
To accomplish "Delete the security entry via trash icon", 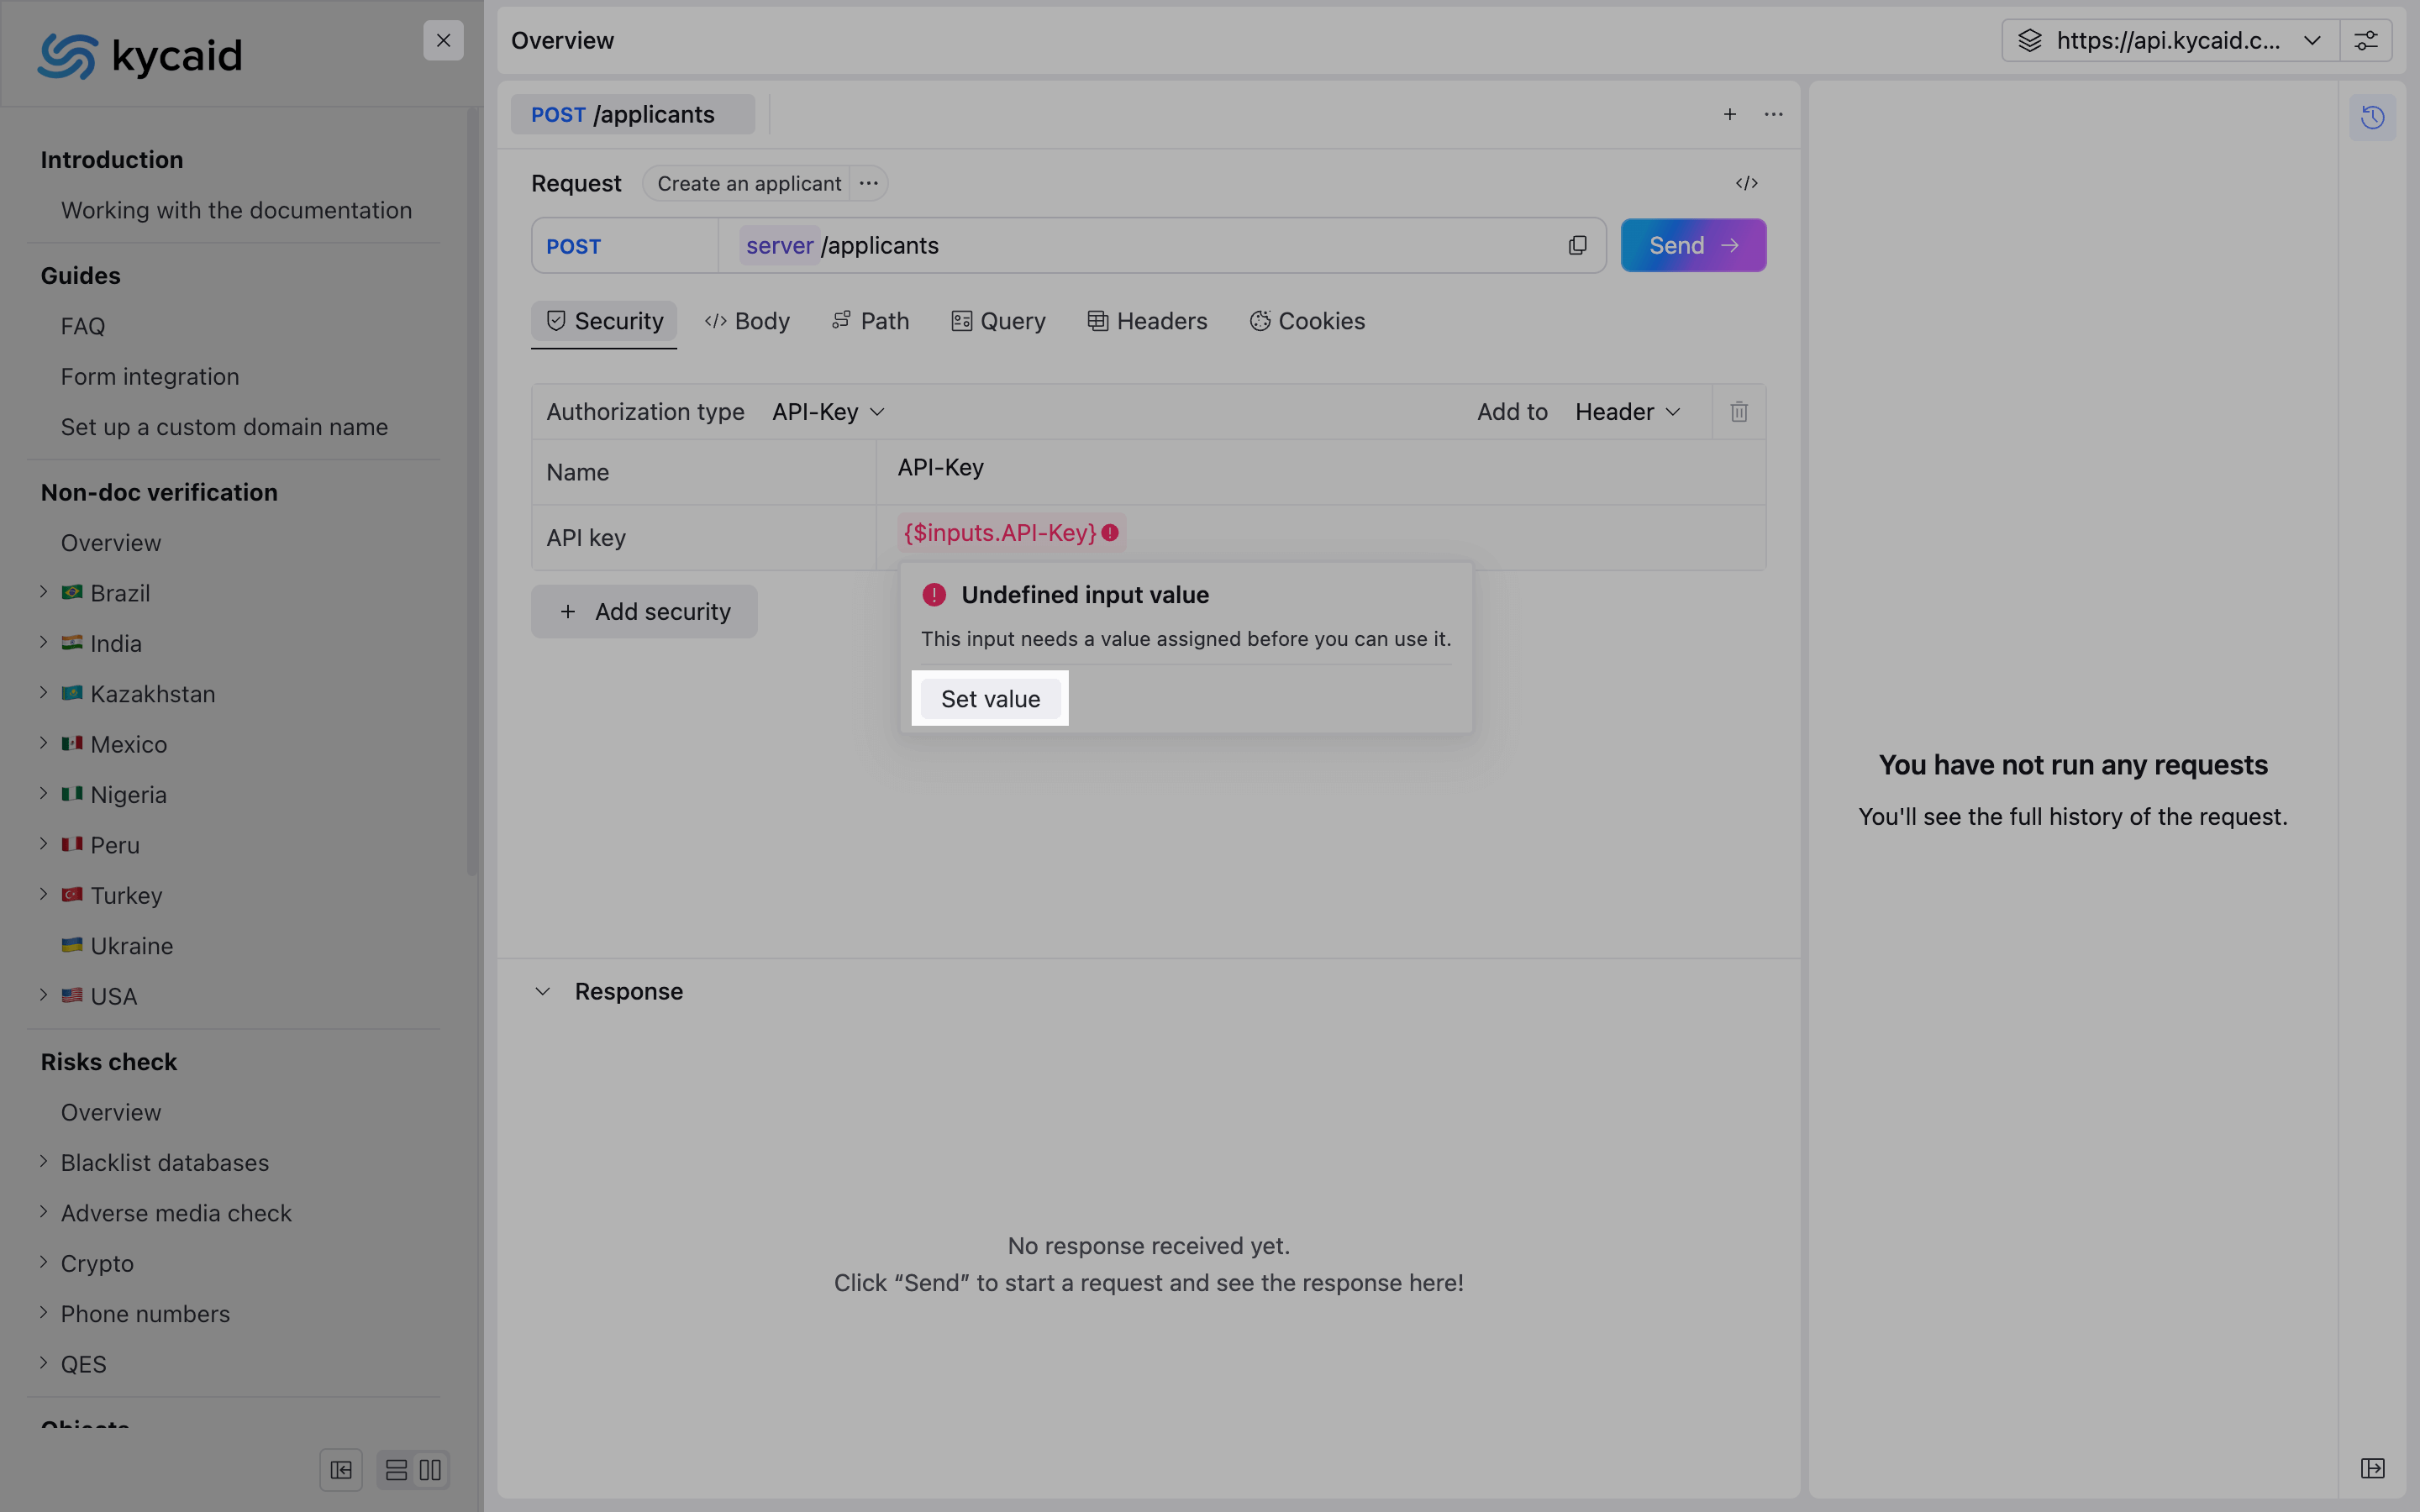I will point(1739,412).
